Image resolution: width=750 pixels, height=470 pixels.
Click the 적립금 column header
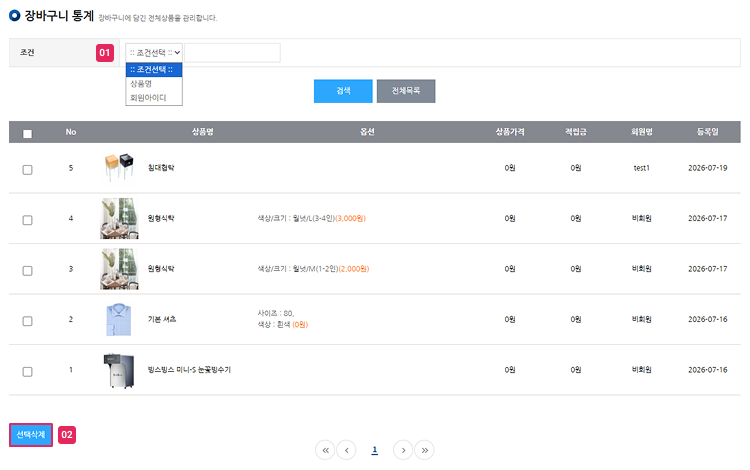(x=576, y=132)
